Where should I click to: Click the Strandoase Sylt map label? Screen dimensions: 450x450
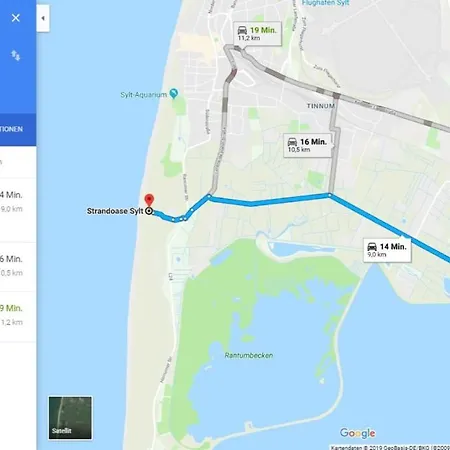click(115, 211)
